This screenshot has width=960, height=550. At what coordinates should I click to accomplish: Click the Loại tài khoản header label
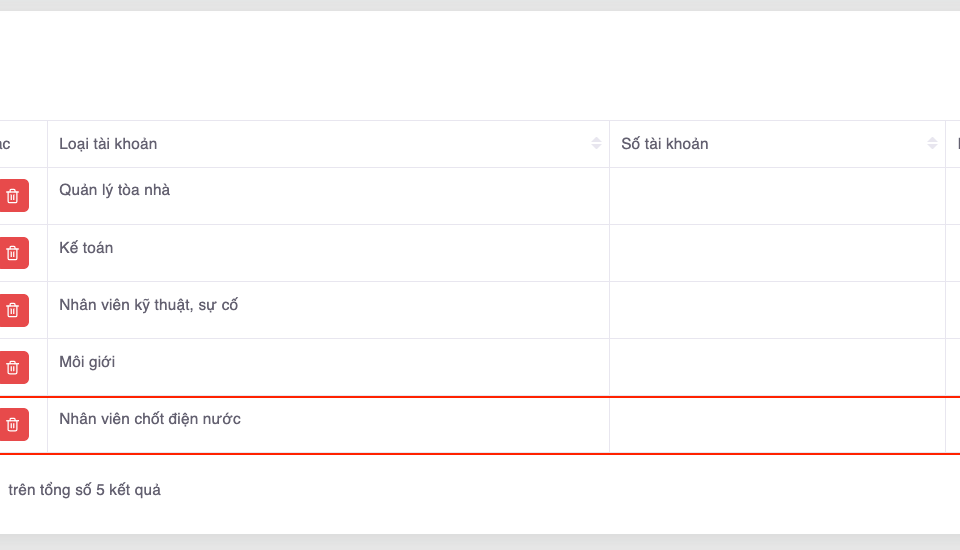[108, 144]
